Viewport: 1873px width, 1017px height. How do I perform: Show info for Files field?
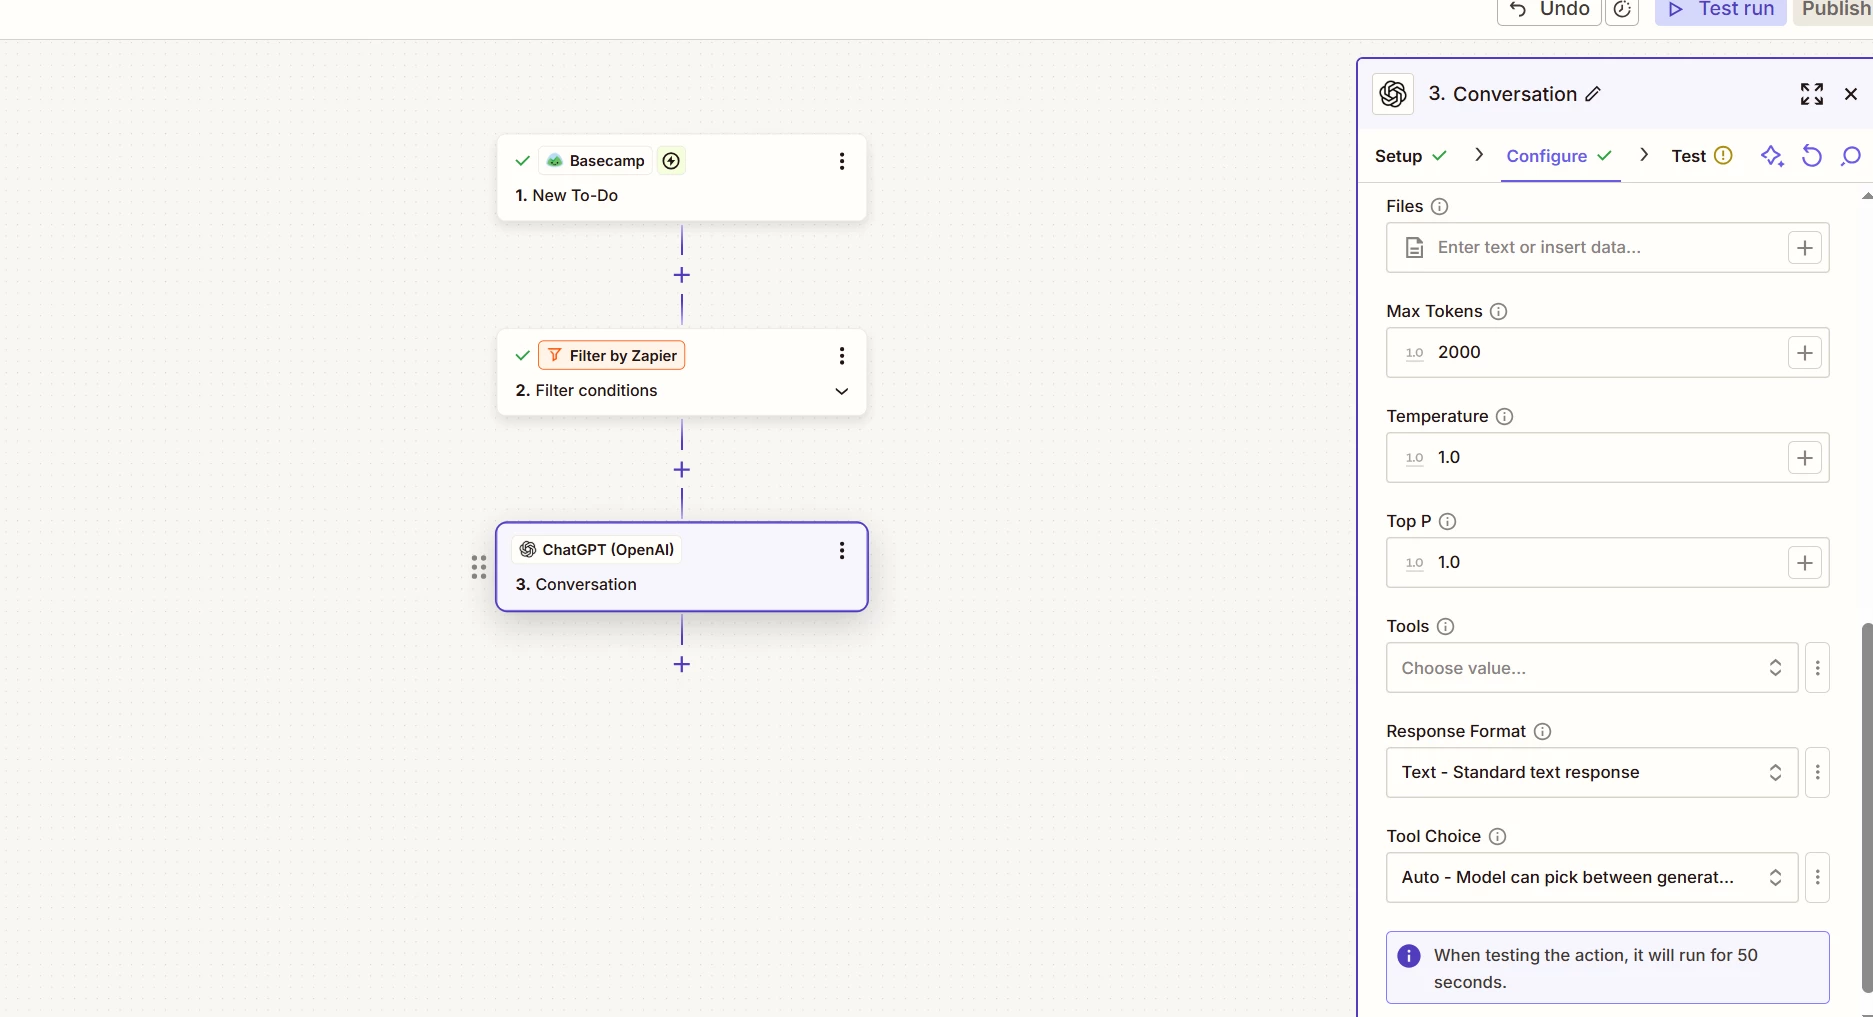(x=1440, y=206)
